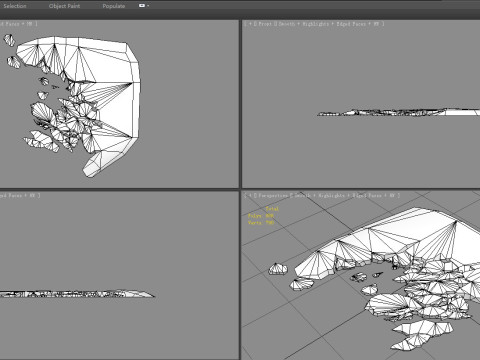This screenshot has height=360, width=480.
Task: Select the flat mesh in Front viewport
Action: tap(398, 112)
